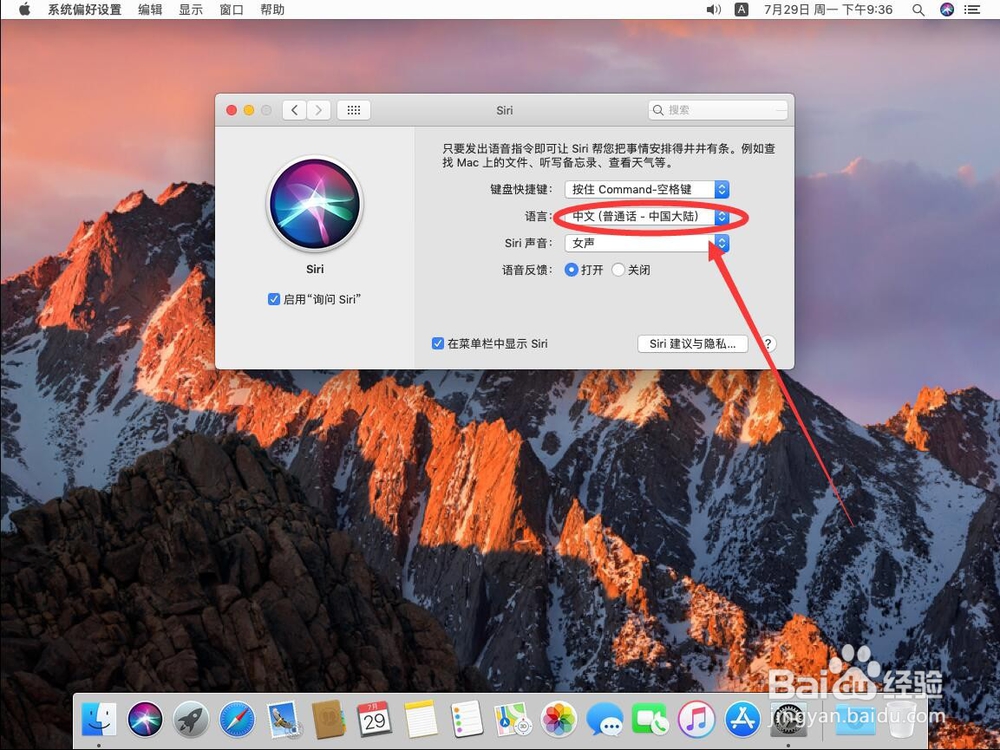Open System Preferences gear in Dock
The image size is (1000, 750).
tap(789, 719)
